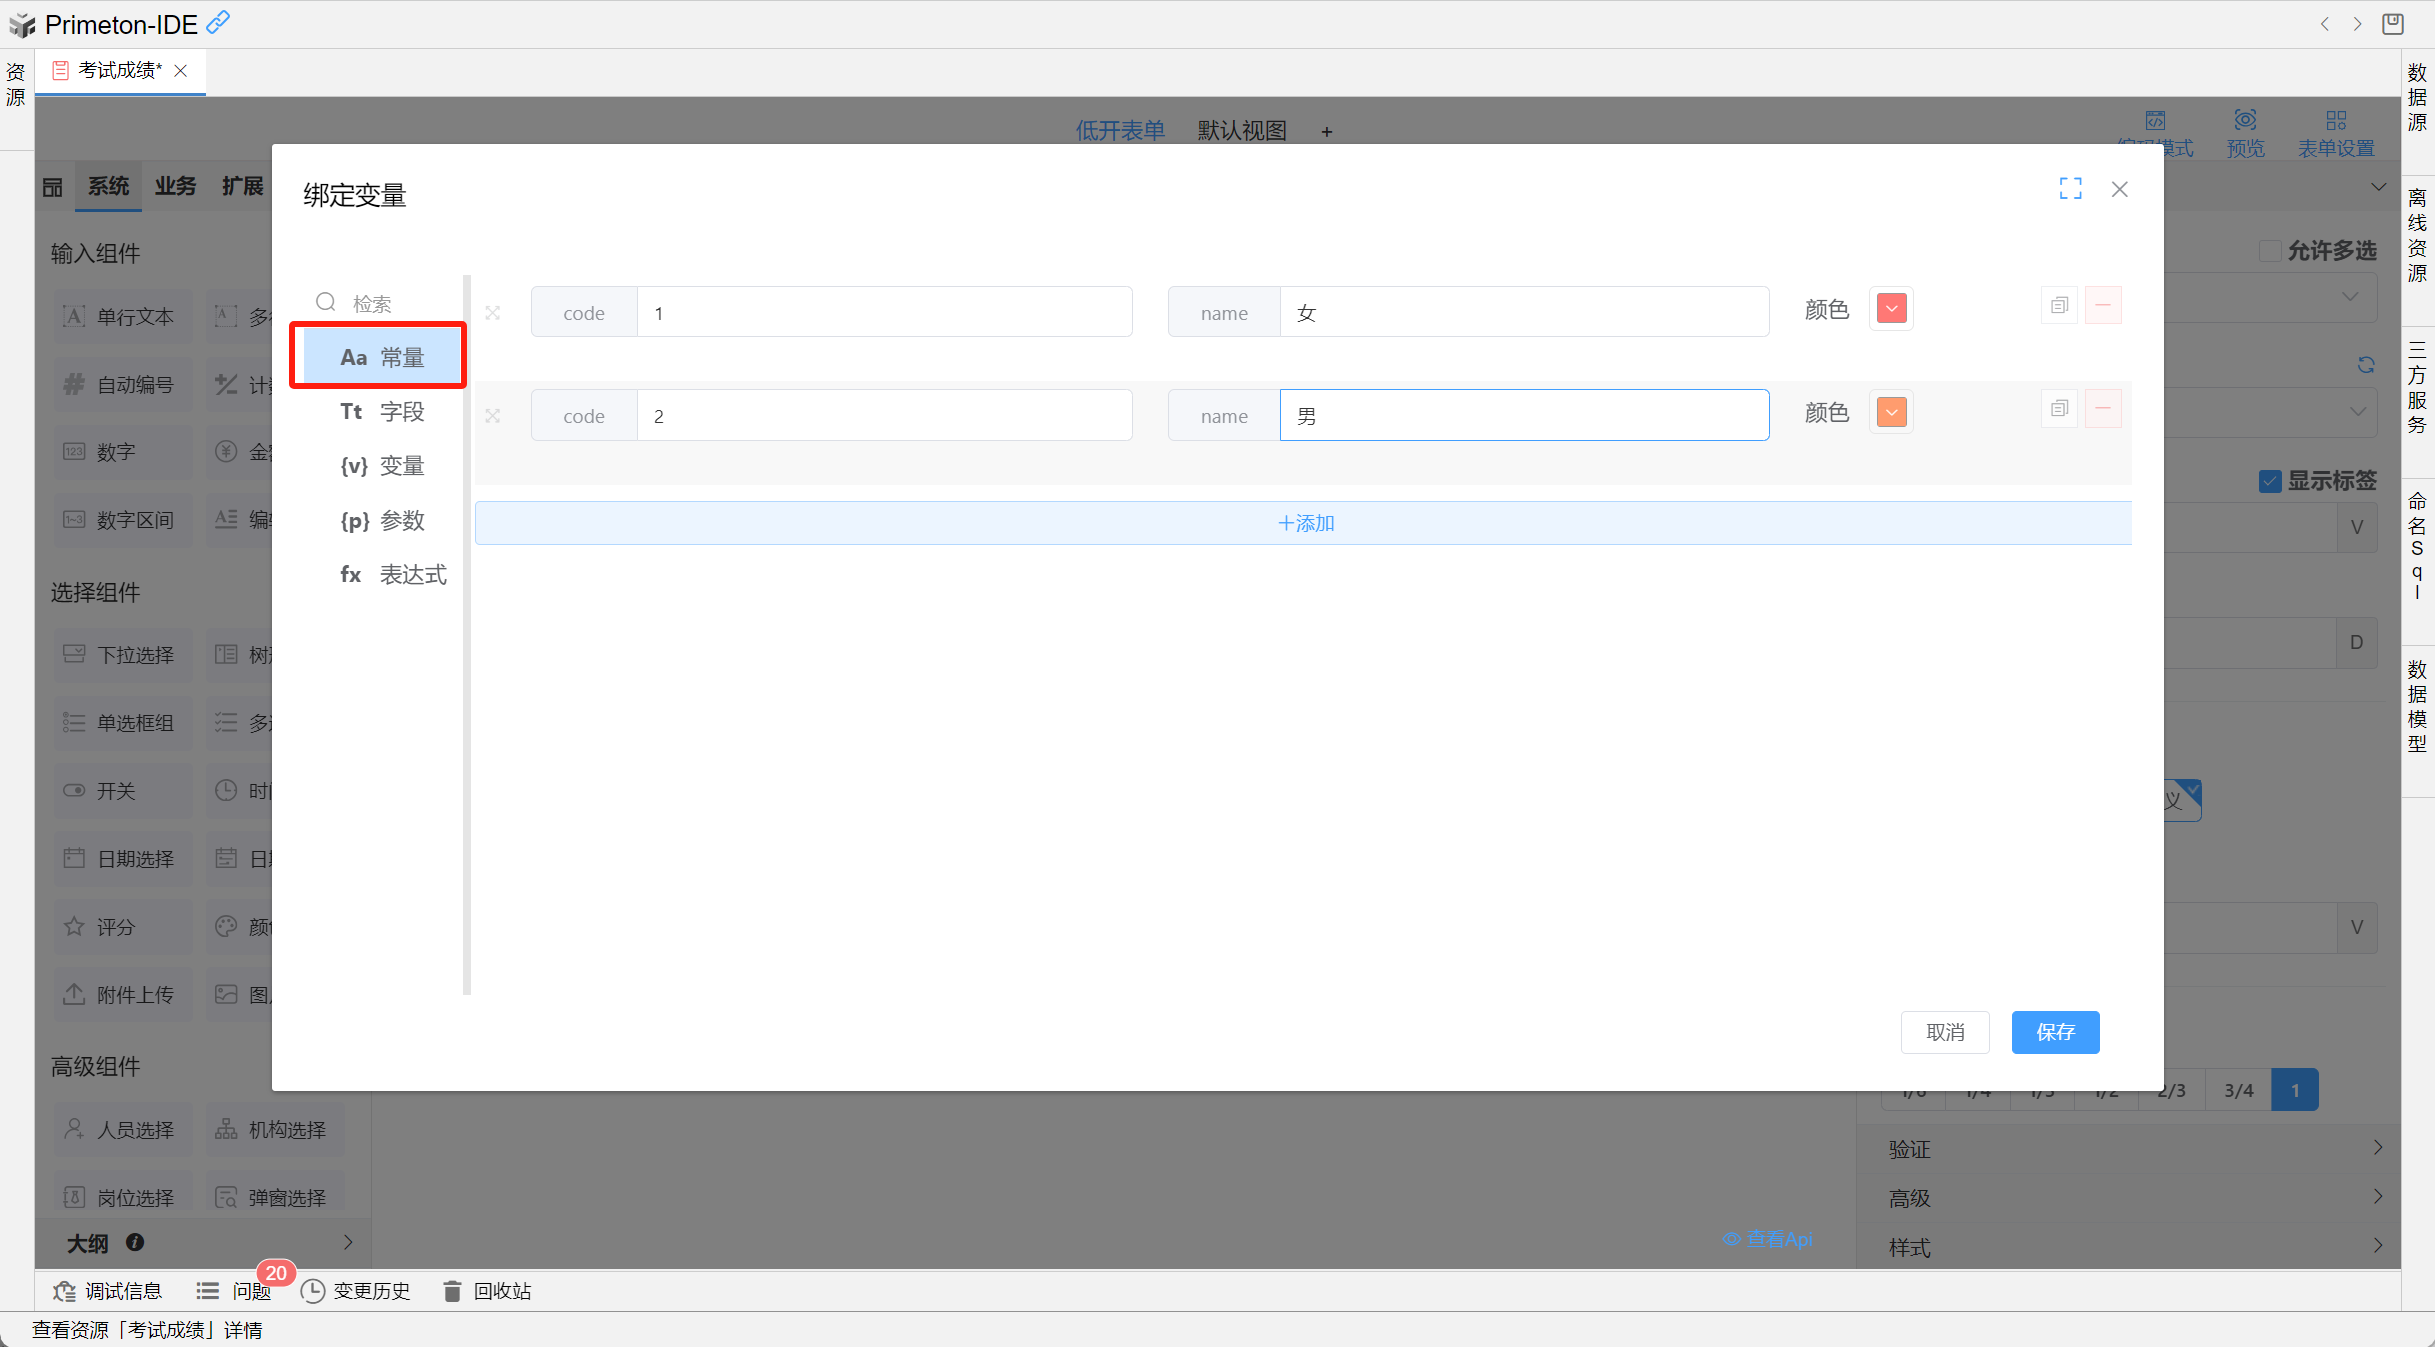The width and height of the screenshot is (2435, 1347).
Task: Open color dropdown for the 男 row
Action: point(1891,412)
